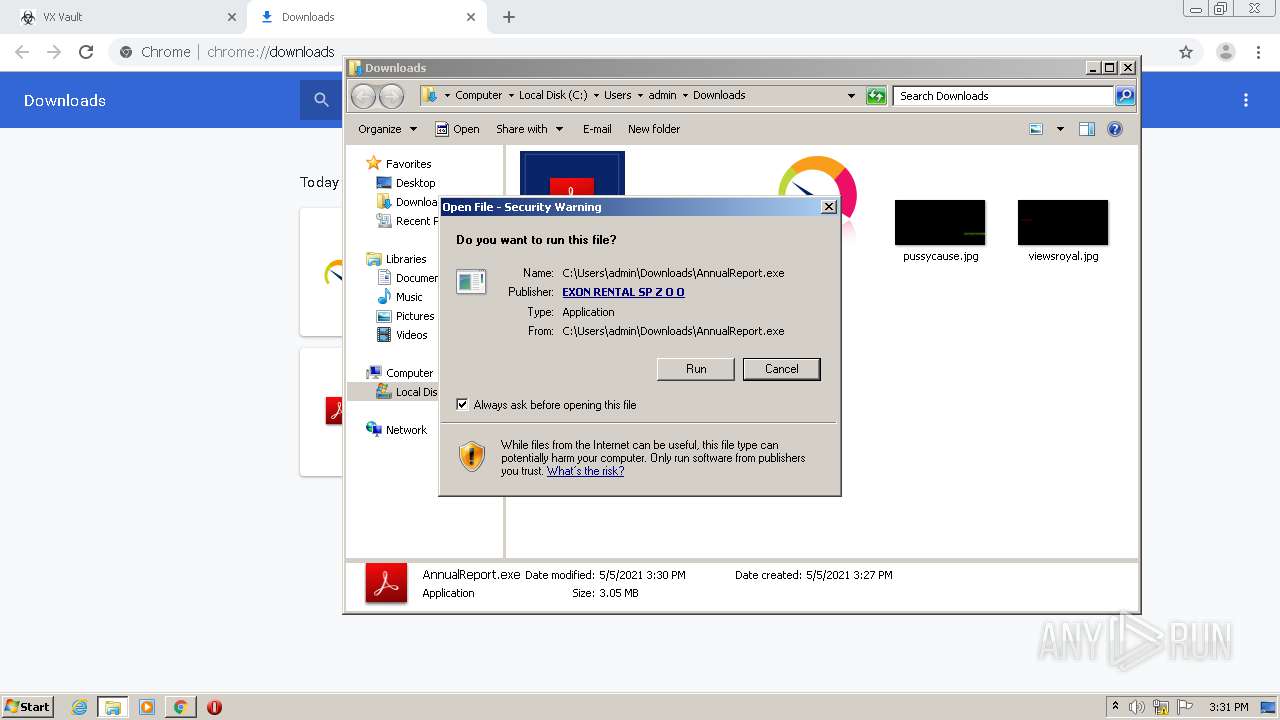Click the Search Downloads input field

click(x=1003, y=96)
